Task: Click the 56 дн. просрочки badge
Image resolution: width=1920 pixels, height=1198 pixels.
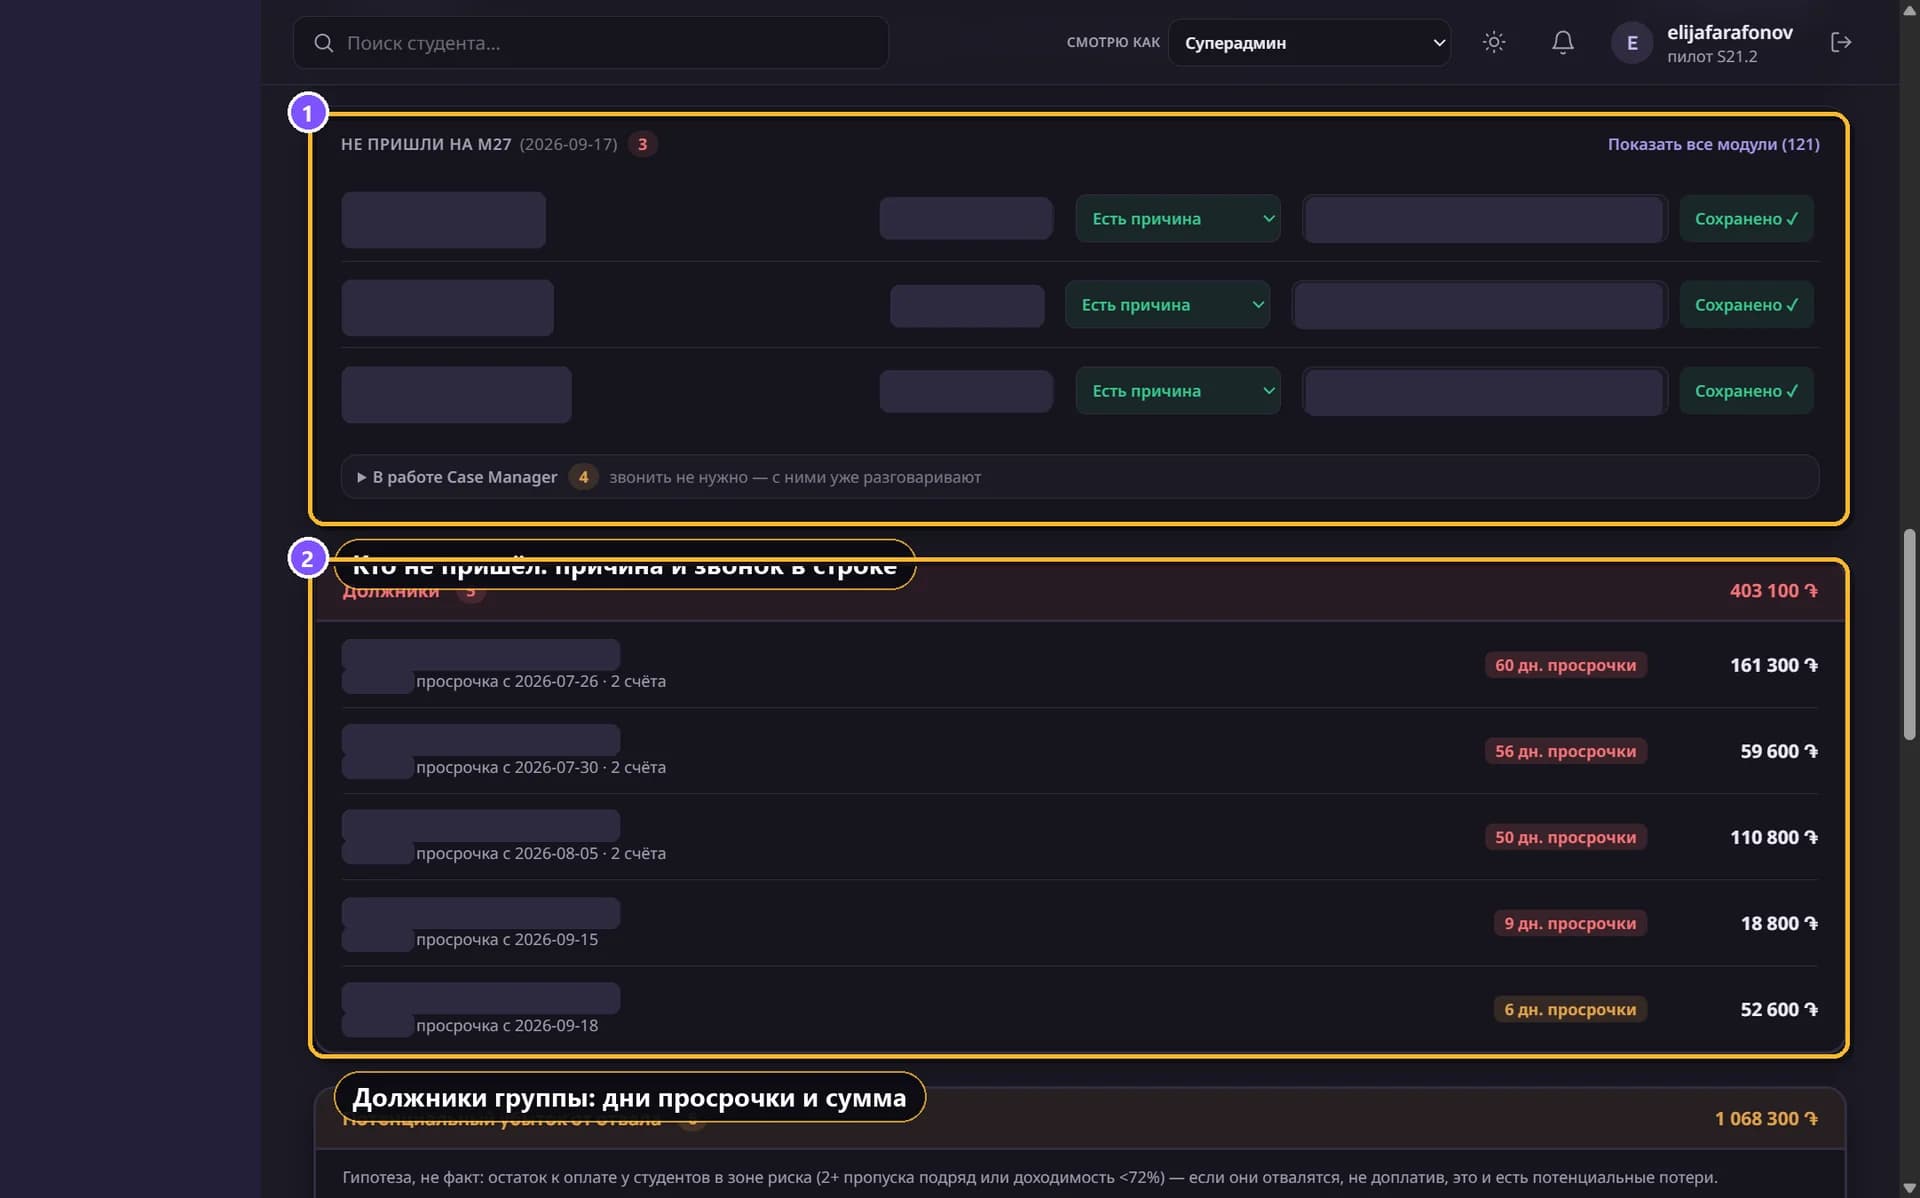Action: (x=1565, y=751)
